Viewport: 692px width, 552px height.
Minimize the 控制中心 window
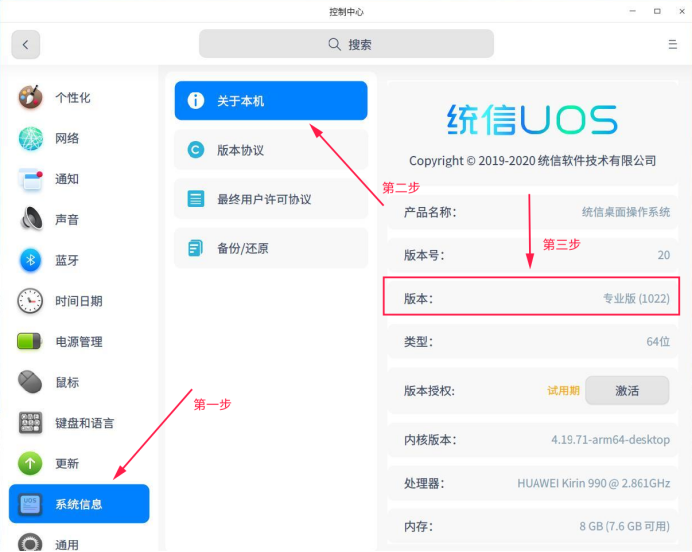(x=632, y=11)
